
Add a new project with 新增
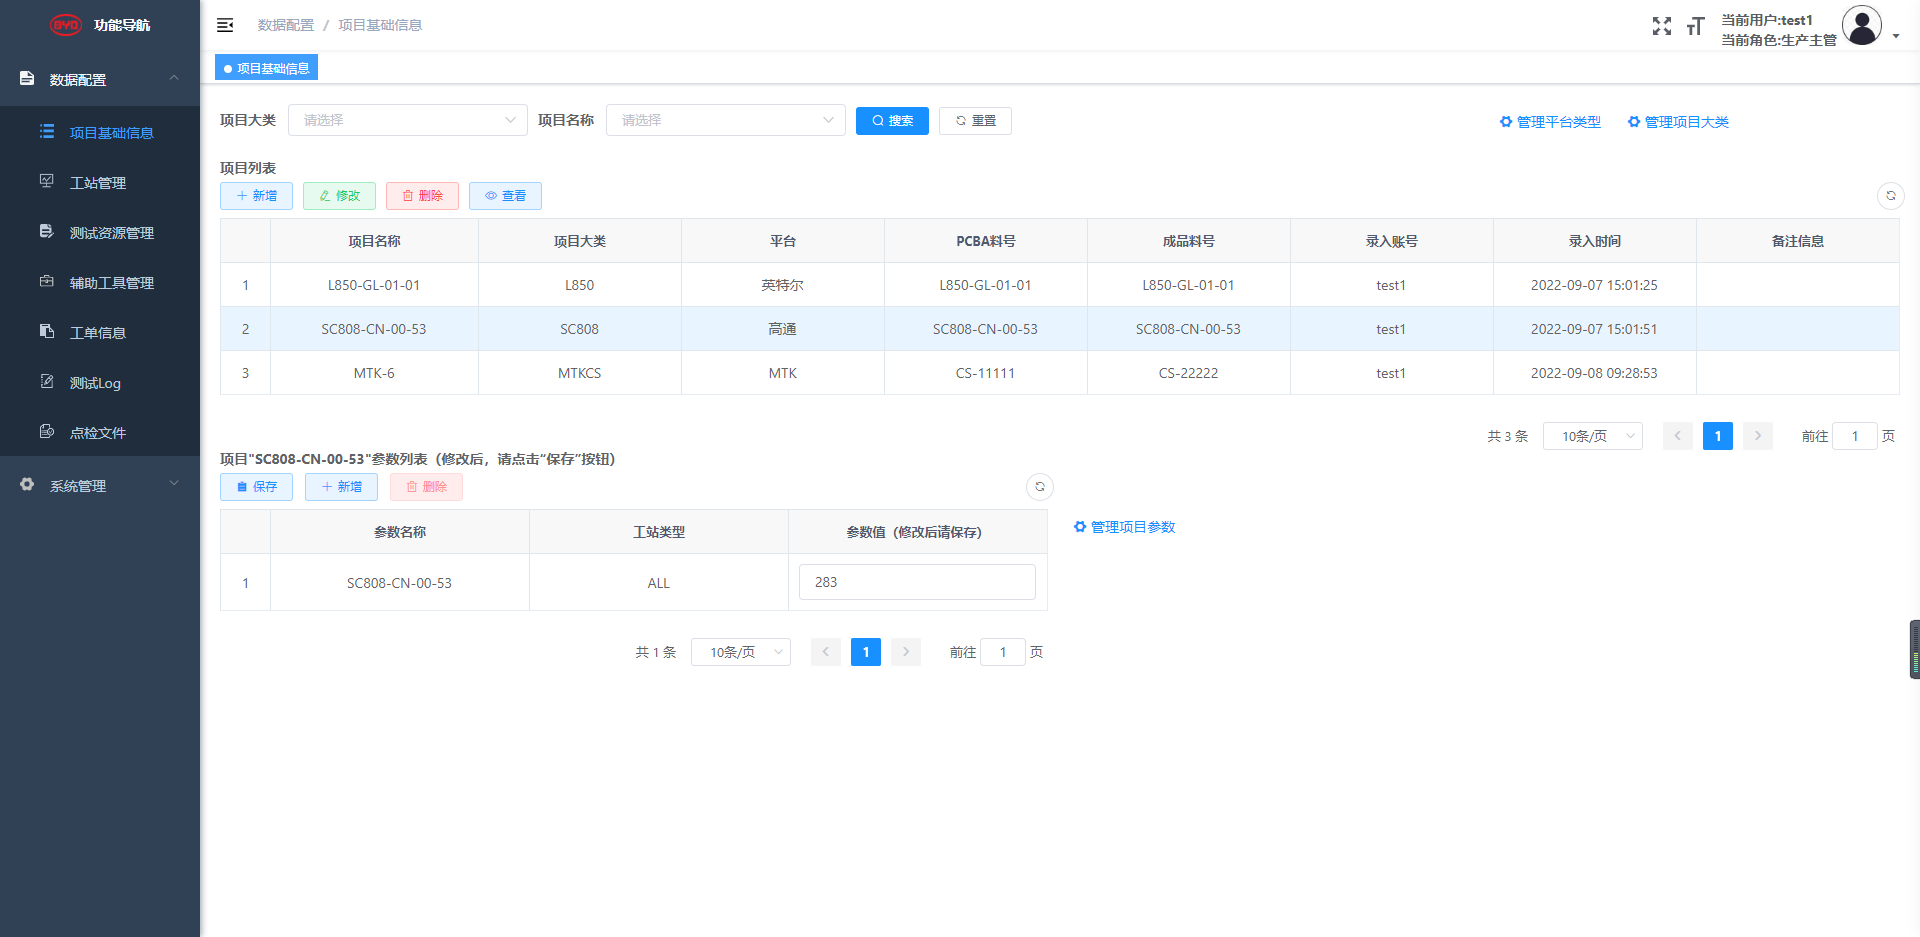pyautogui.click(x=256, y=196)
